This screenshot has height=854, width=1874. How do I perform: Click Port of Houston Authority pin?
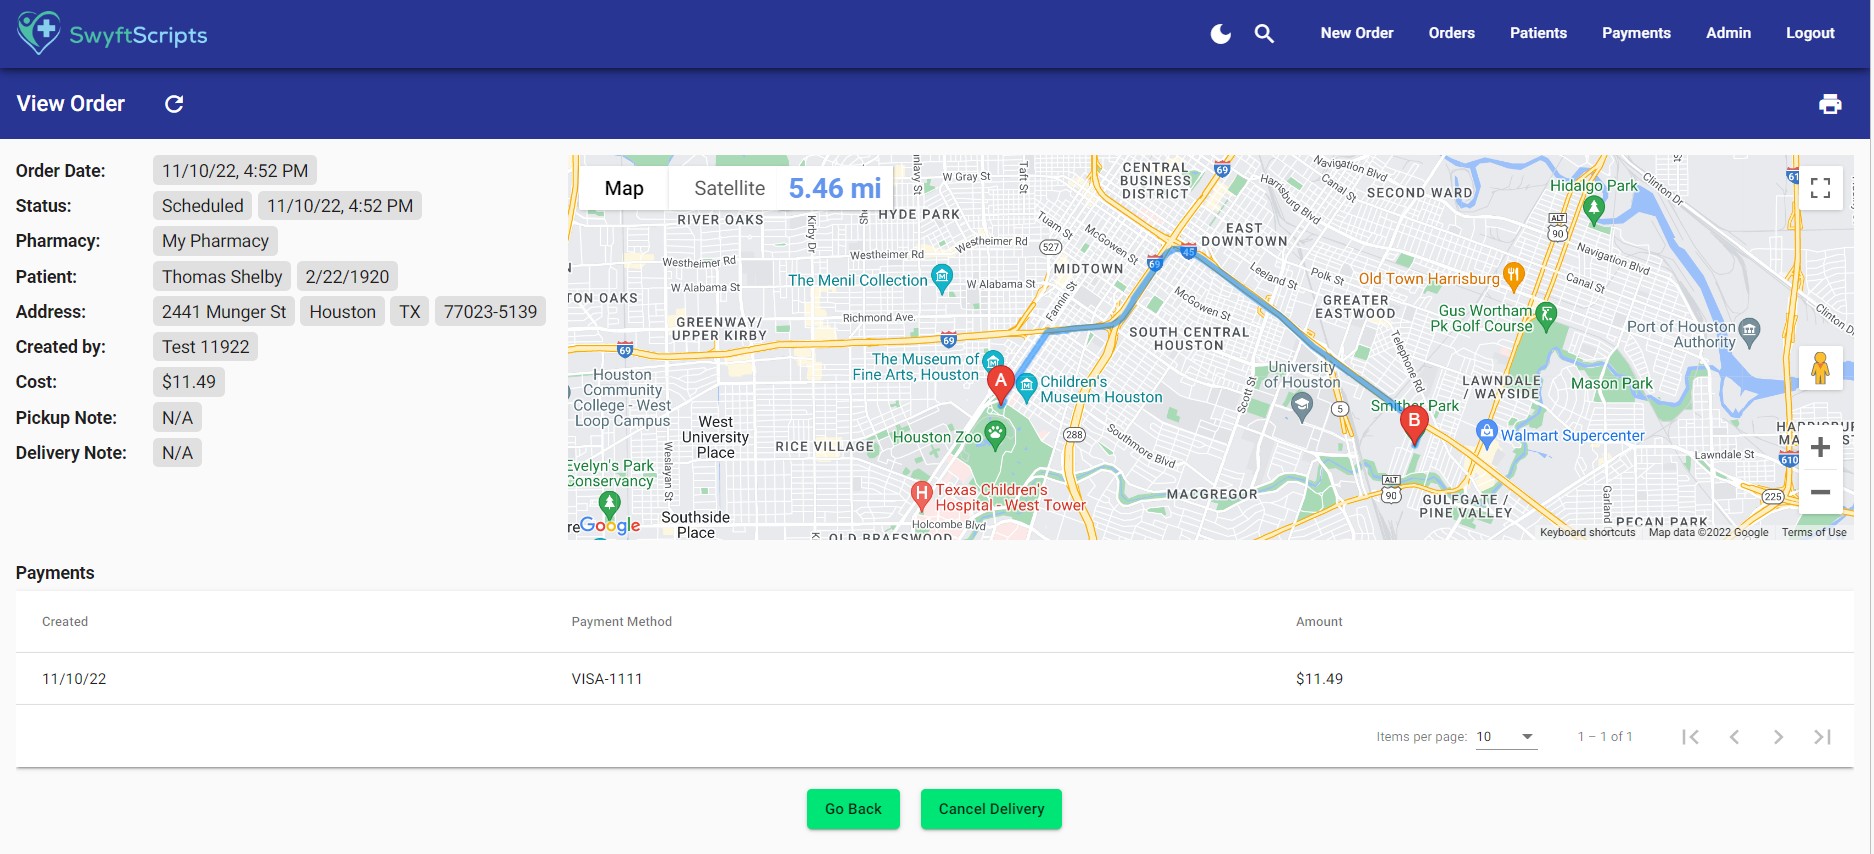1749,331
